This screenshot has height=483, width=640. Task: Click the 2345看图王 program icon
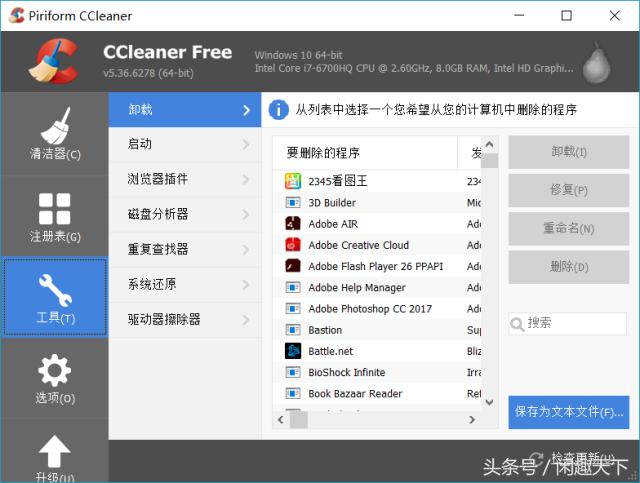(293, 181)
